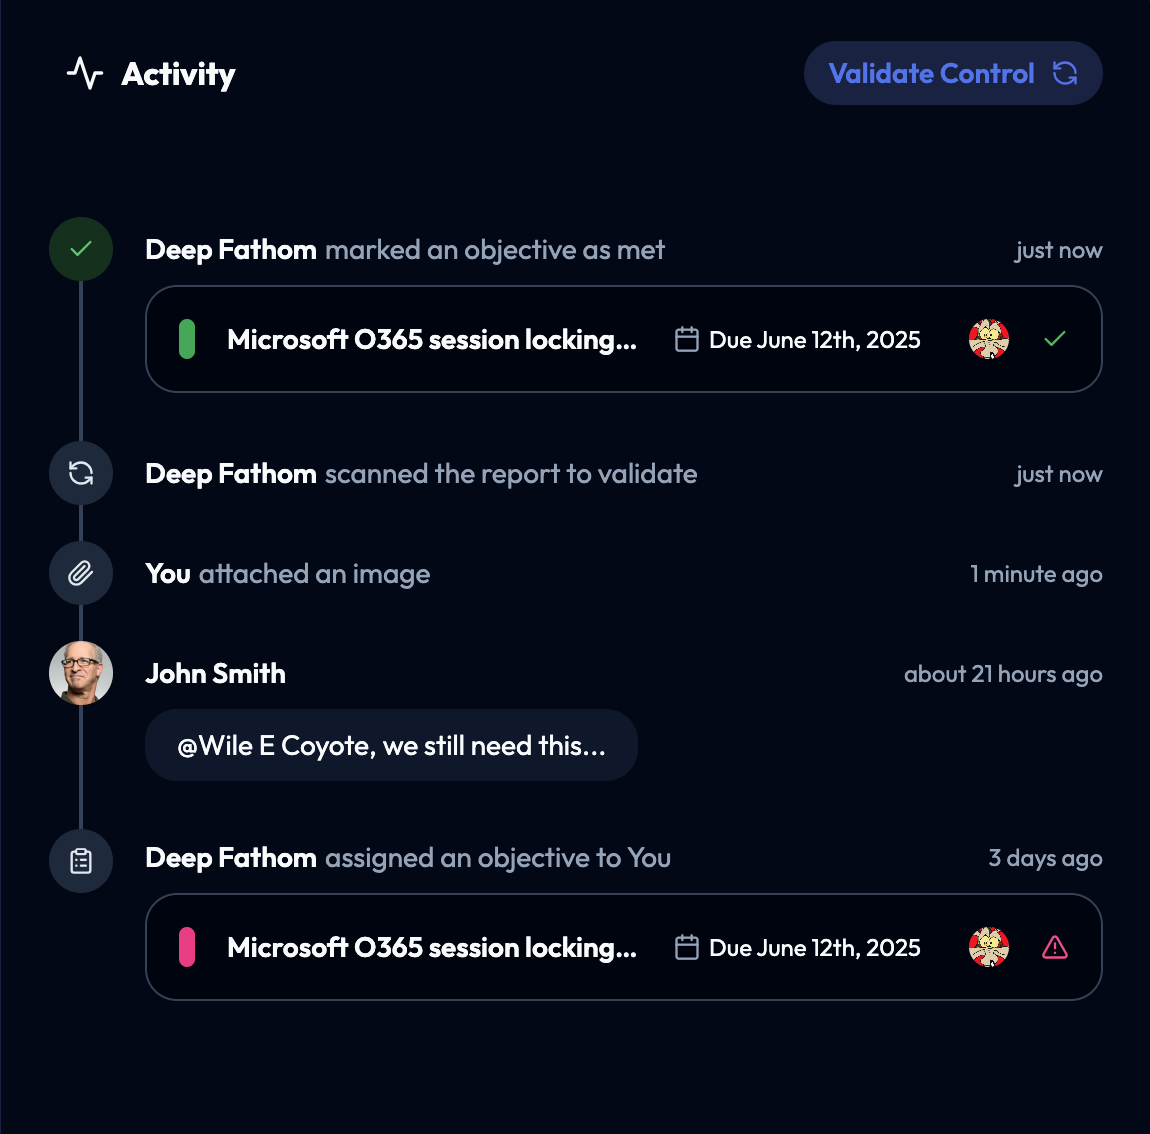Click the pink warning triangle icon

click(x=1055, y=947)
